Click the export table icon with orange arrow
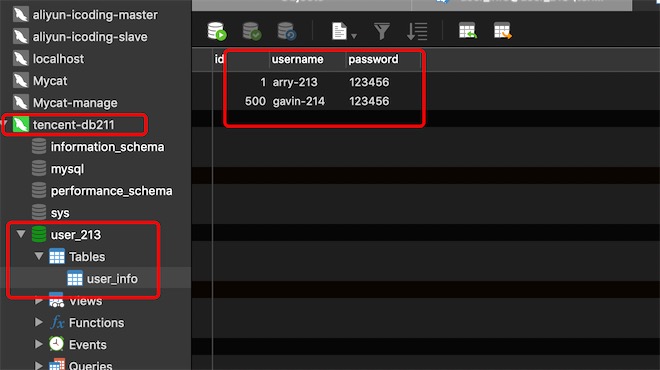The image size is (660, 370). (x=503, y=31)
